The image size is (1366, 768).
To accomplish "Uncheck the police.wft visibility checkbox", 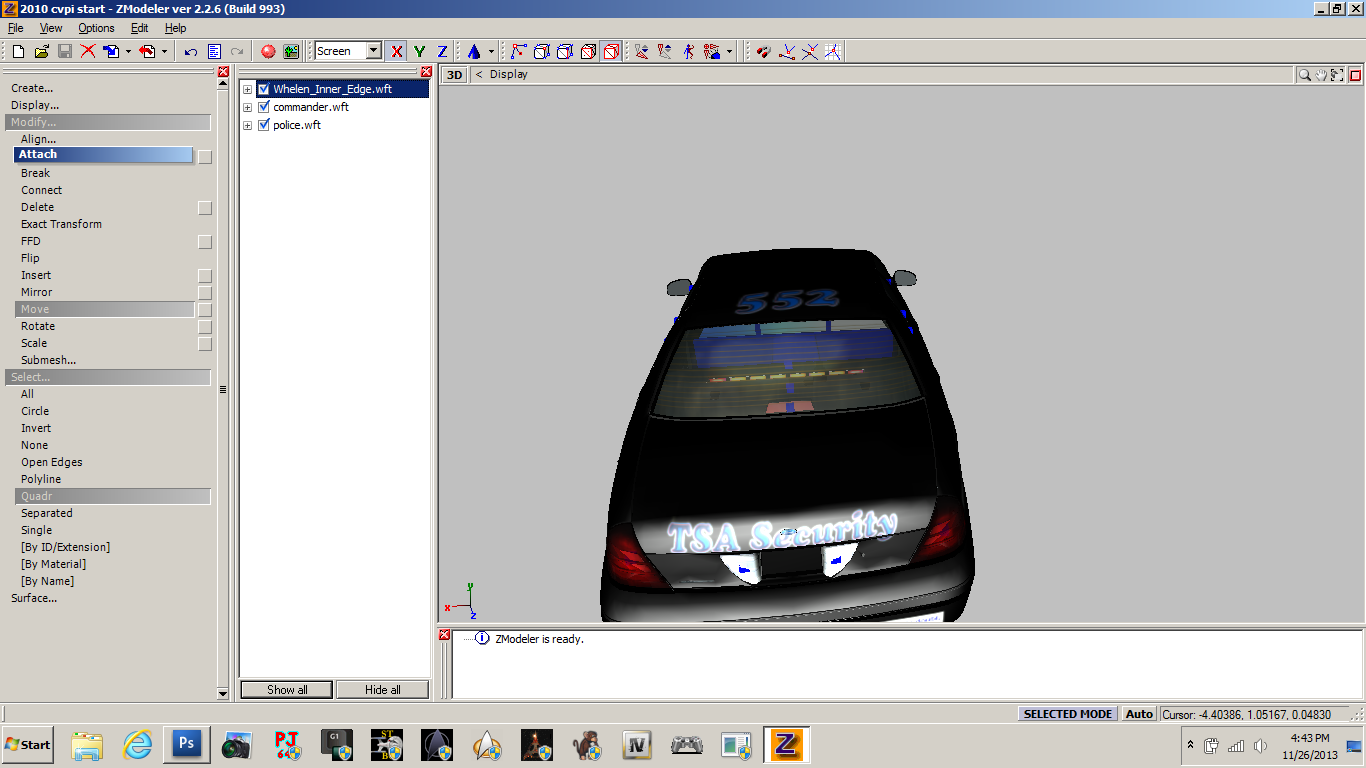I will [x=264, y=125].
